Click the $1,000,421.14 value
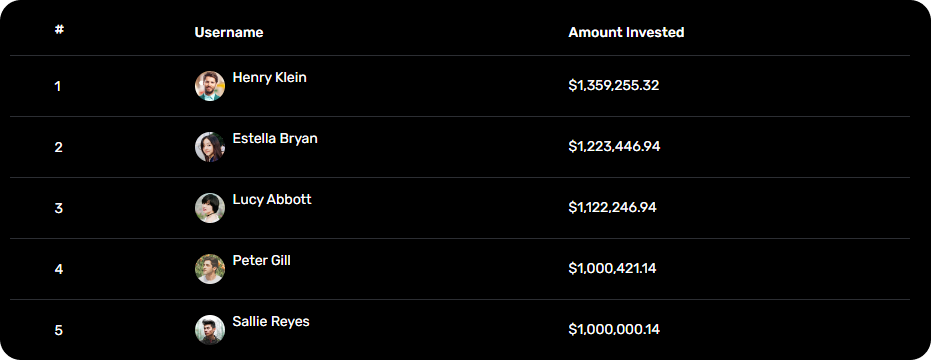 [x=612, y=269]
